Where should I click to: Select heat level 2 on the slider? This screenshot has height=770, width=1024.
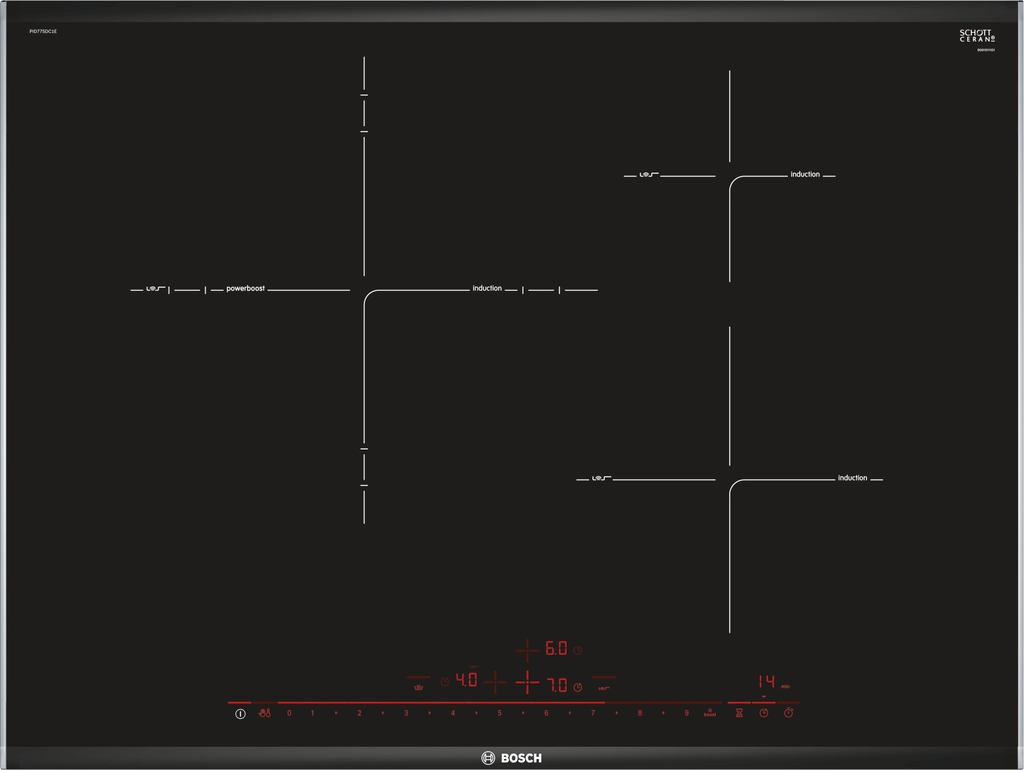(x=359, y=713)
